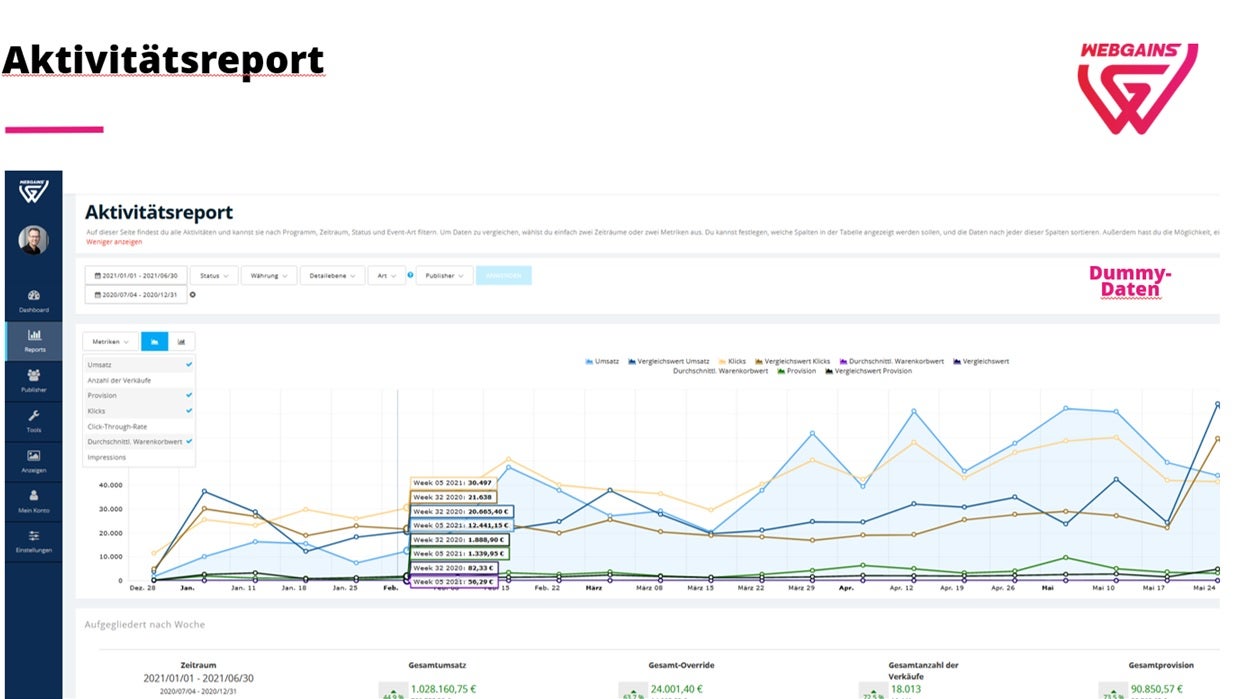Open the Tools wrench icon

click(x=33, y=420)
